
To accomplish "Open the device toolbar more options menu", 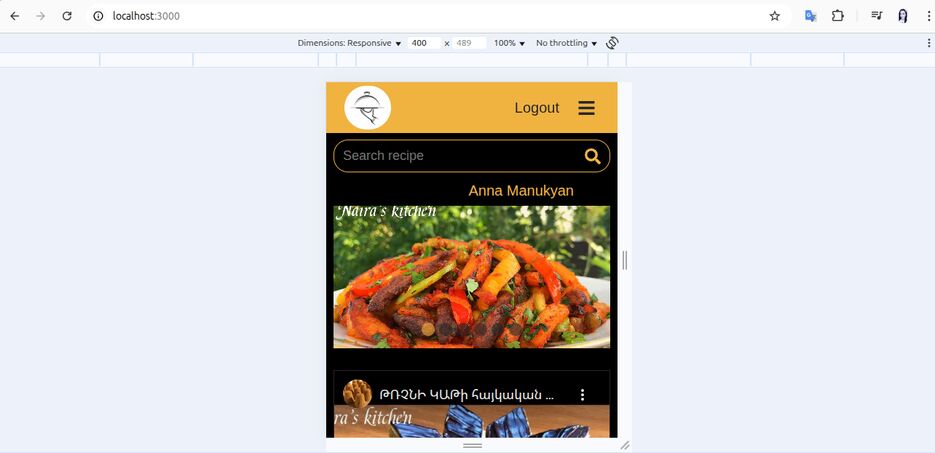I will [928, 43].
